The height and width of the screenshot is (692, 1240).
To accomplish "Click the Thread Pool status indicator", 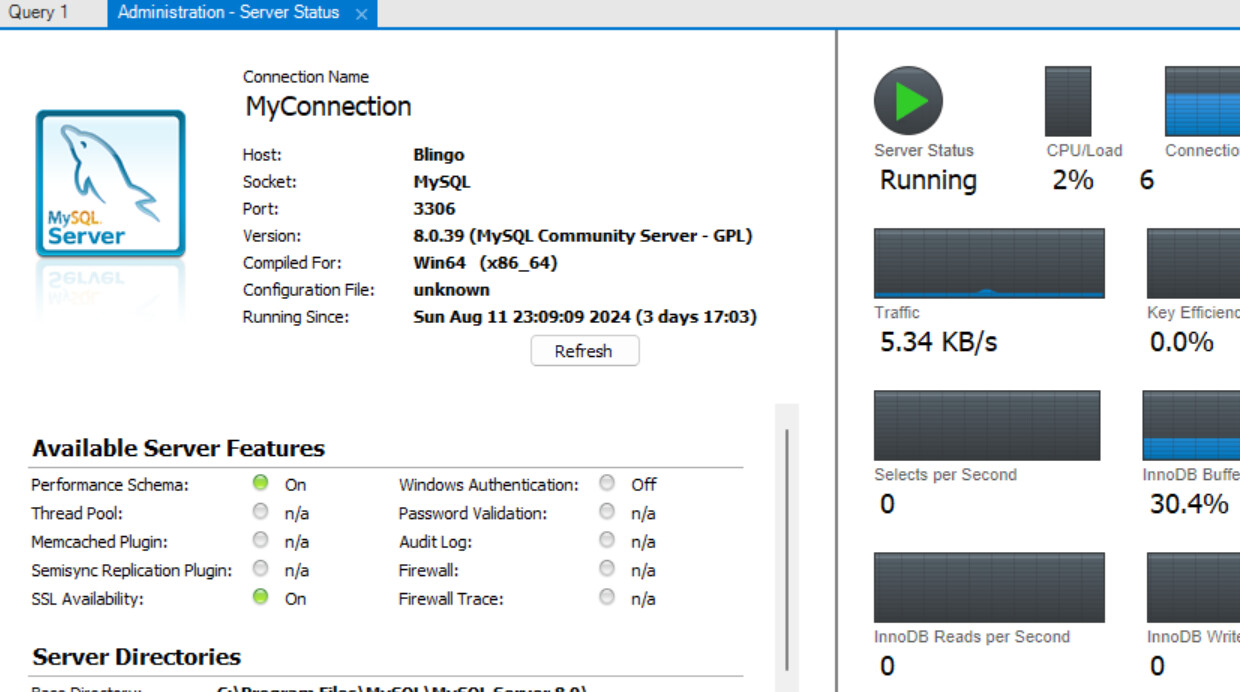I will pos(261,512).
